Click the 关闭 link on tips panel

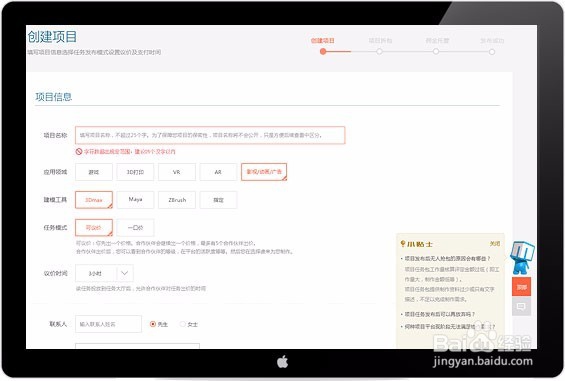coord(494,244)
